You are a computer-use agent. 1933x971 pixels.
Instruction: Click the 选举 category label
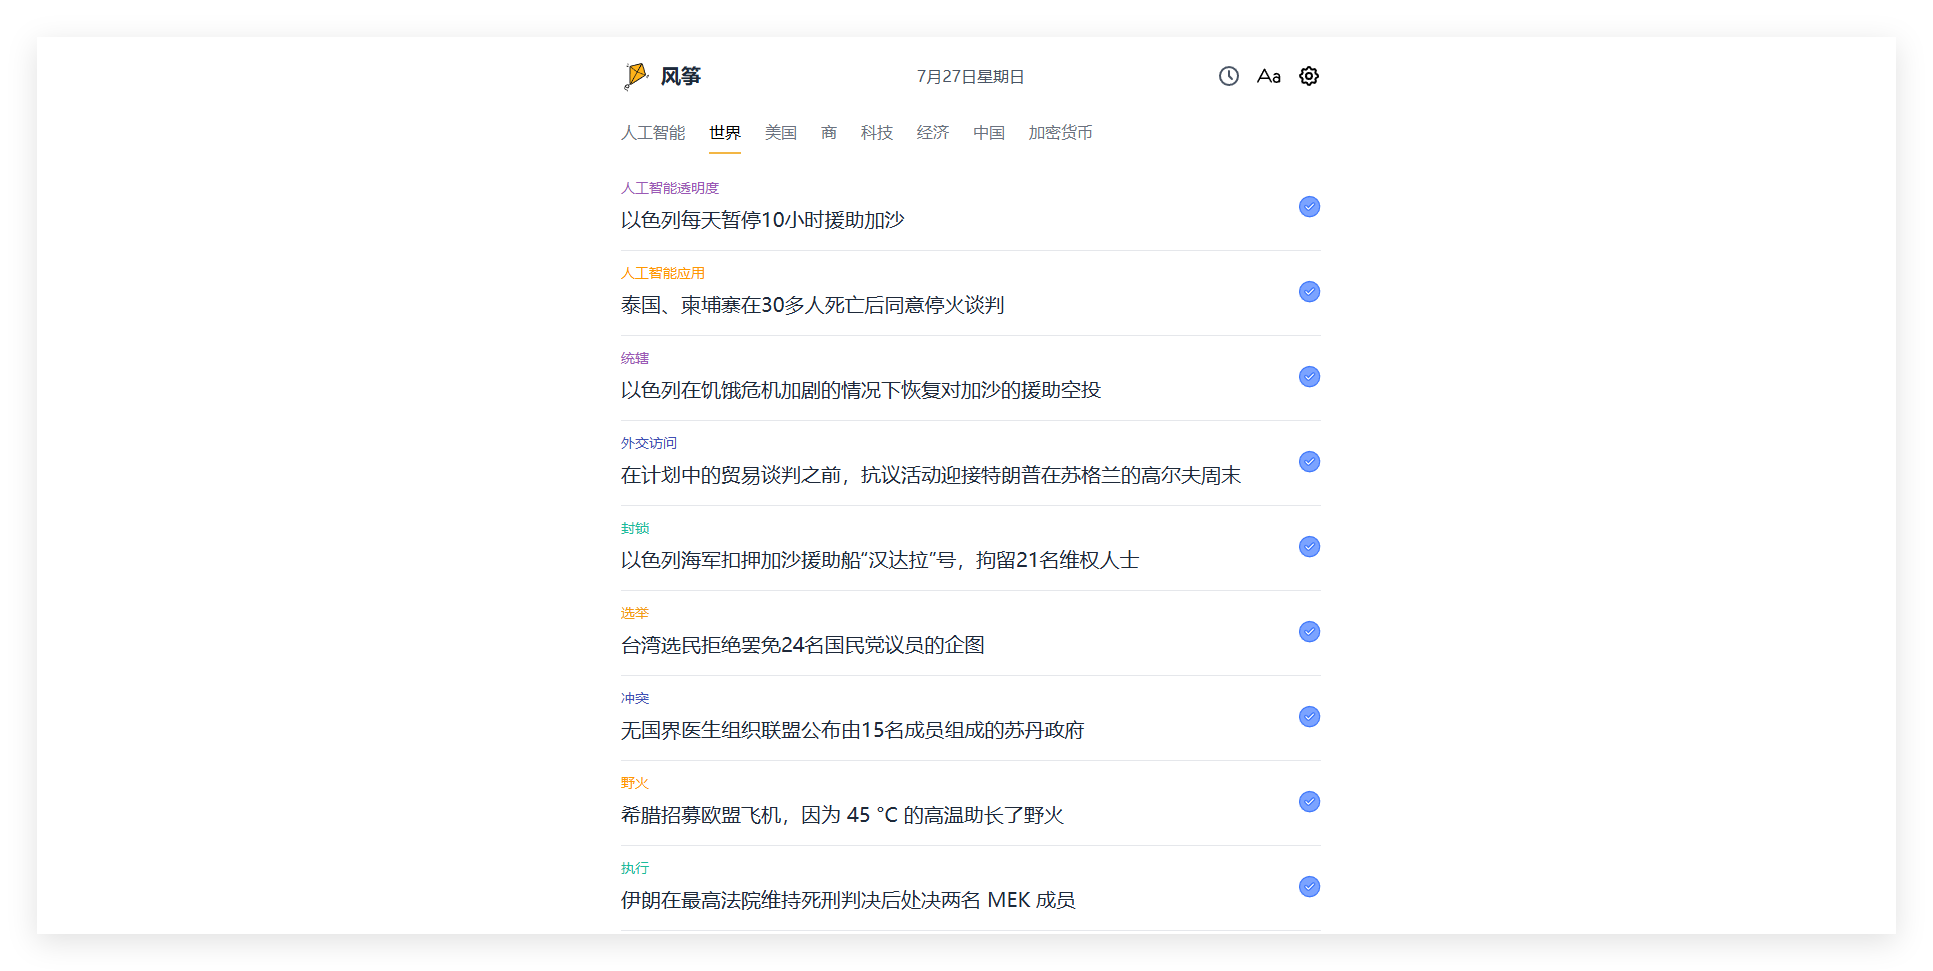(635, 613)
